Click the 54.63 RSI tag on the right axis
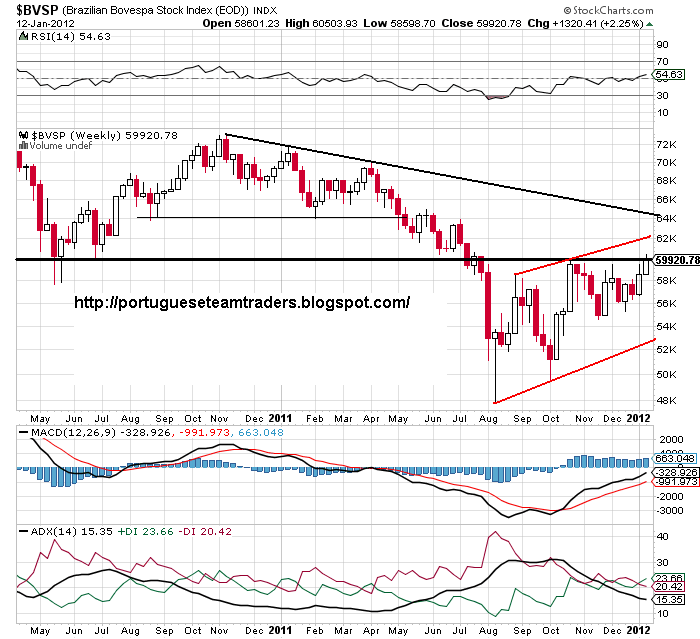This screenshot has height=639, width=700. 669,75
